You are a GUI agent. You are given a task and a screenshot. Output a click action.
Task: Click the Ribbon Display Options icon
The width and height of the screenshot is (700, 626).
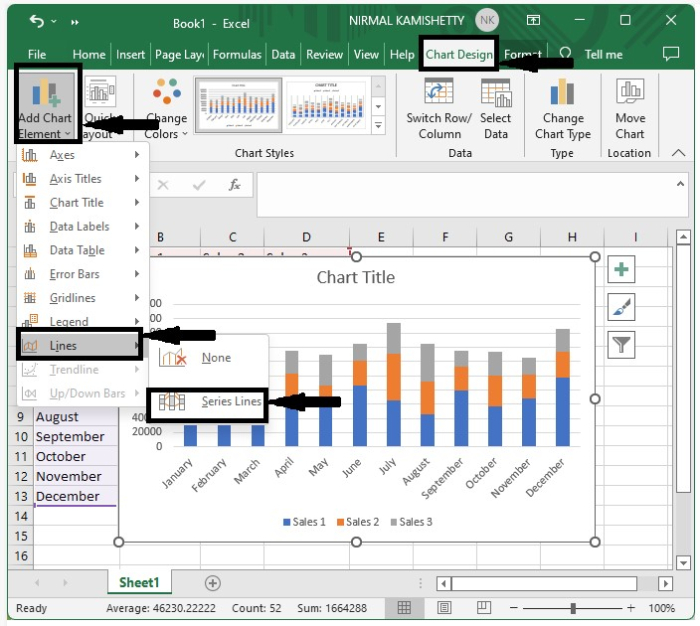tap(533, 20)
